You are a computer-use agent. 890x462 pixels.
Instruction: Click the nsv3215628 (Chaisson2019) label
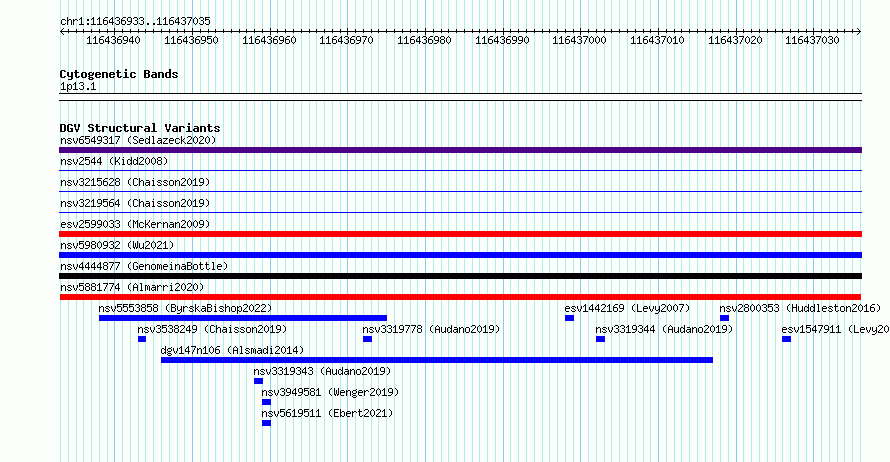(135, 182)
